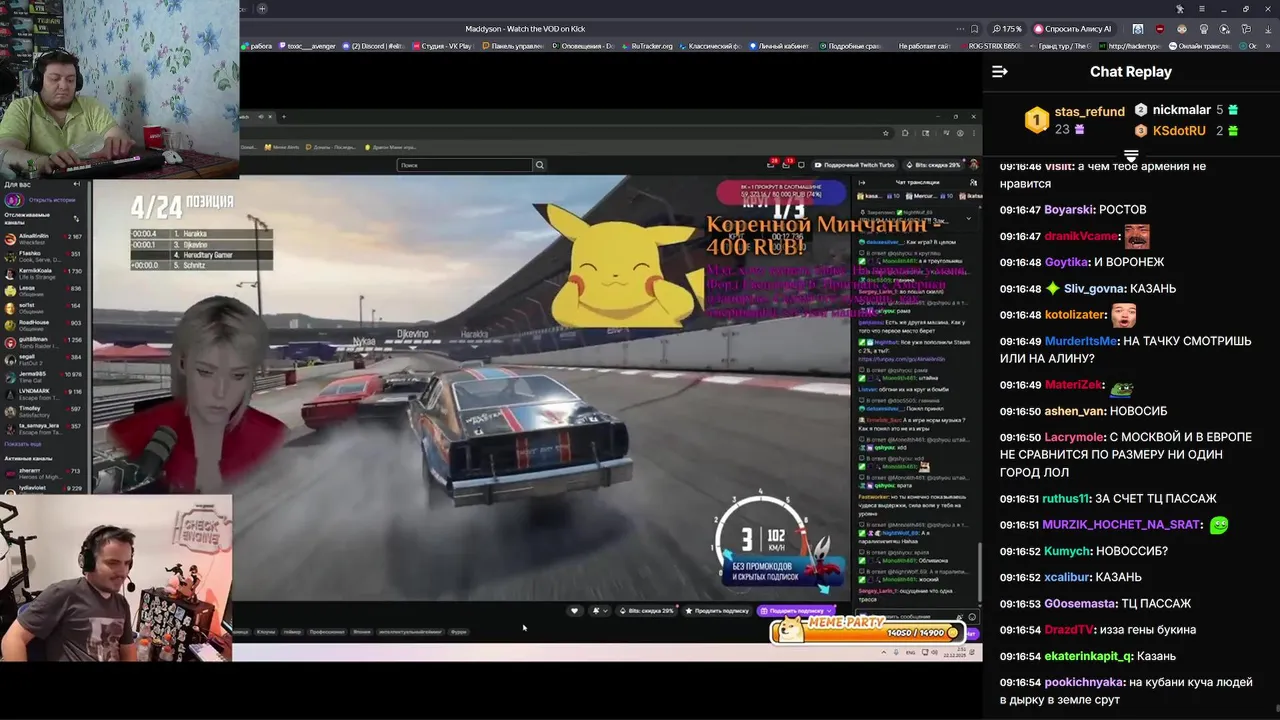Open the face avatar extension icon
This screenshot has height=720, width=1280.
point(1181,29)
